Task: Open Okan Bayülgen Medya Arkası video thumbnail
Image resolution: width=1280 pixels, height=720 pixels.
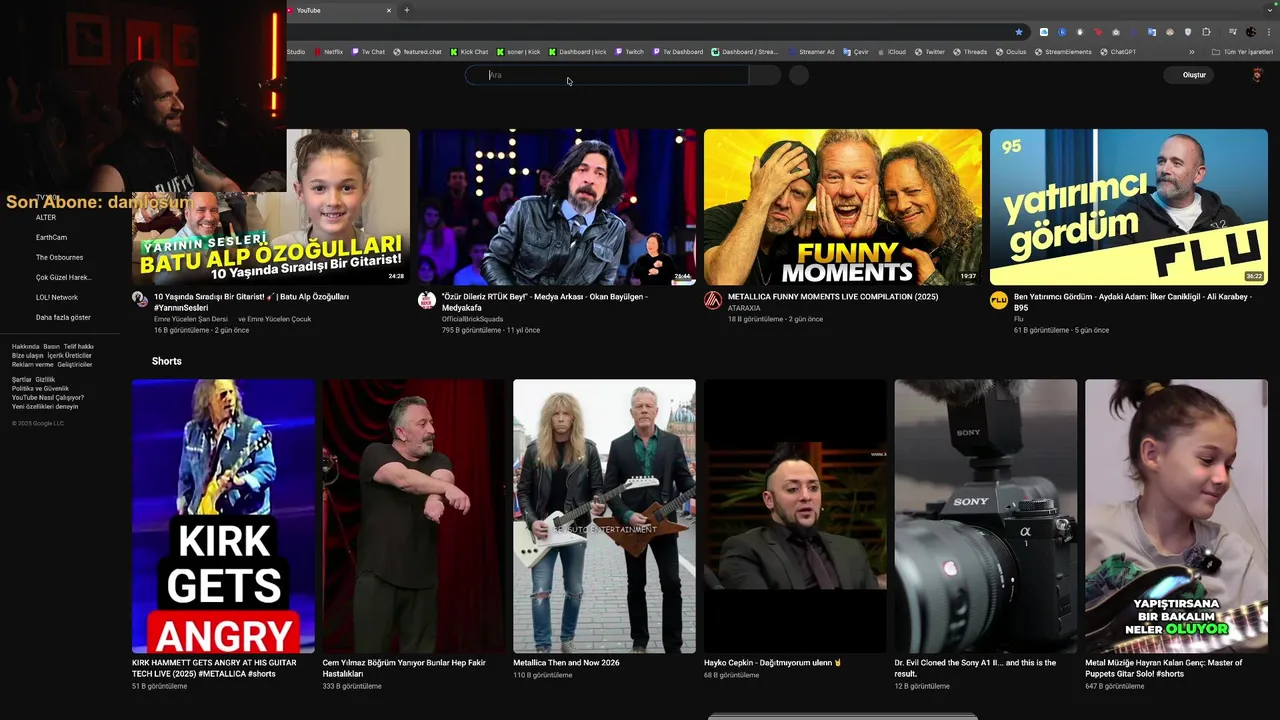Action: pyautogui.click(x=557, y=207)
